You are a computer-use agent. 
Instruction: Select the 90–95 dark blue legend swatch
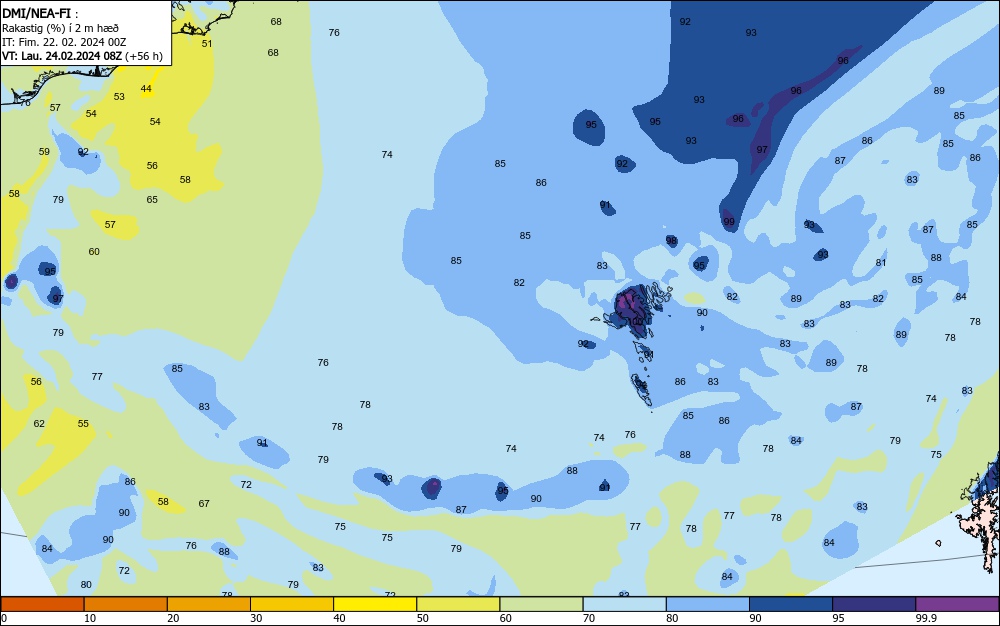coord(791,604)
